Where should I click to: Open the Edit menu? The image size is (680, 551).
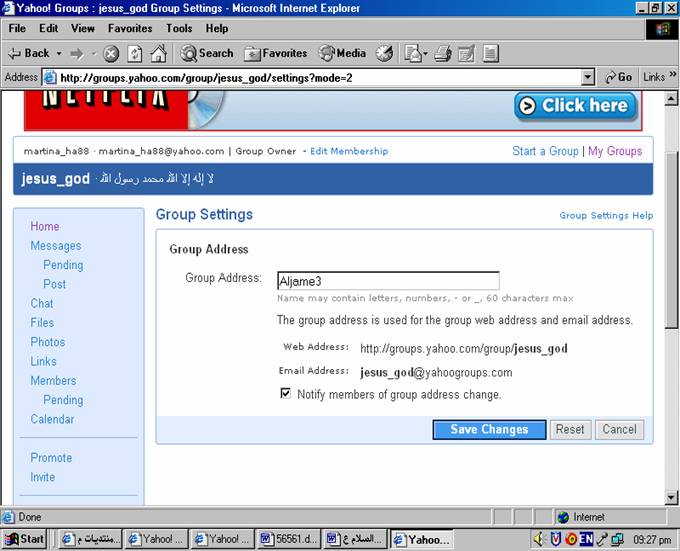[48, 28]
